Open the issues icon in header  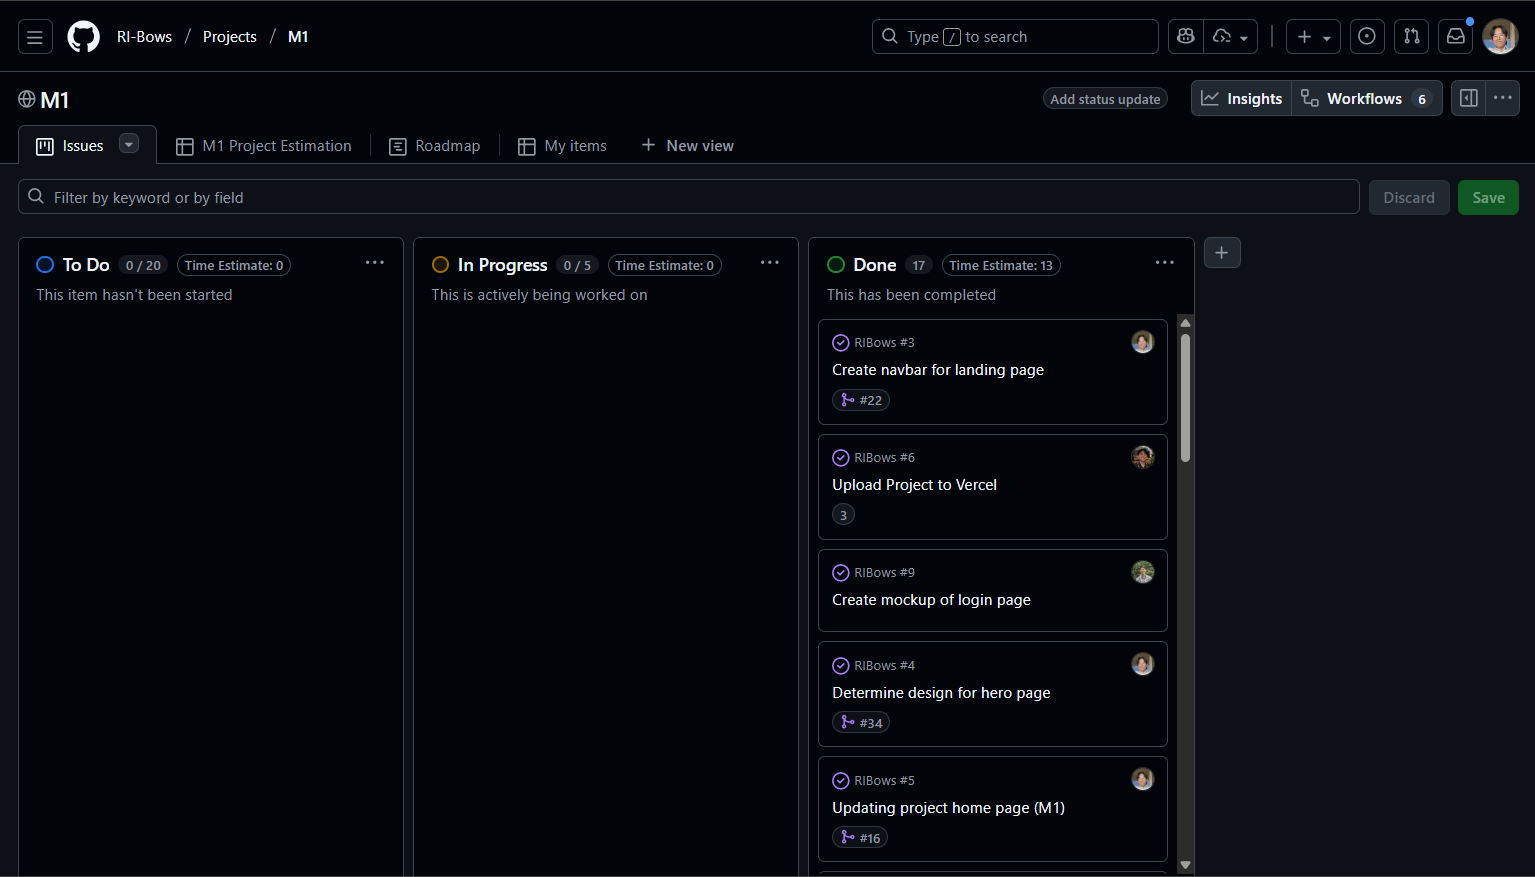click(1367, 37)
